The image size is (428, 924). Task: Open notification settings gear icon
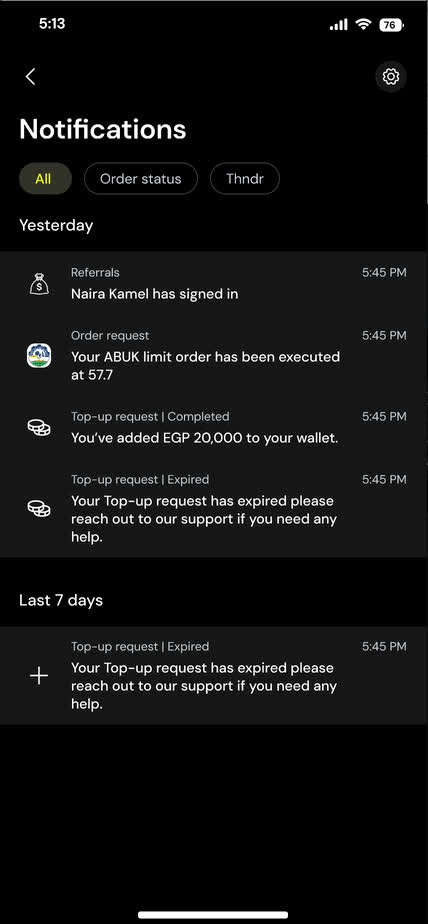391,77
